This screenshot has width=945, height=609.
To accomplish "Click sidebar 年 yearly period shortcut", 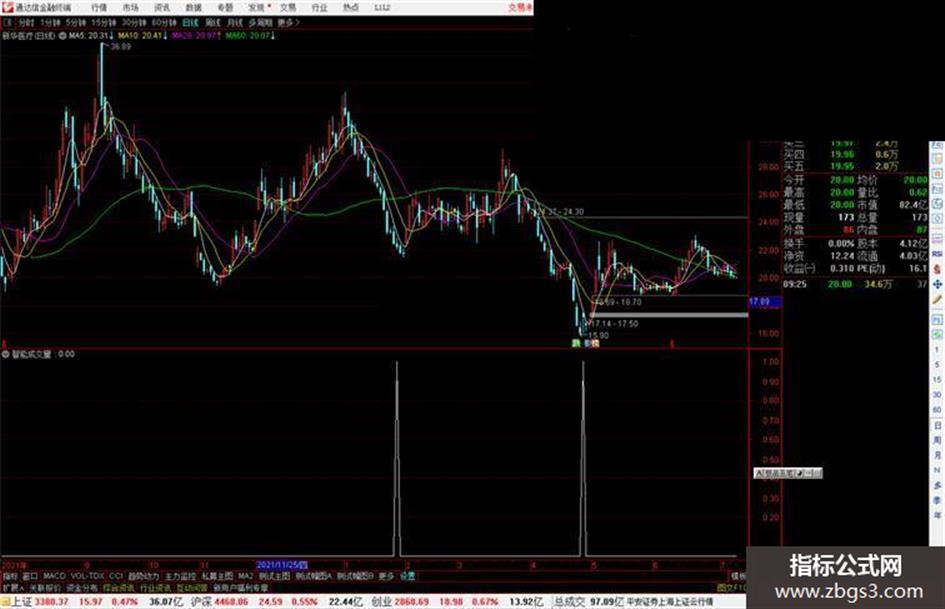I will coord(937,516).
